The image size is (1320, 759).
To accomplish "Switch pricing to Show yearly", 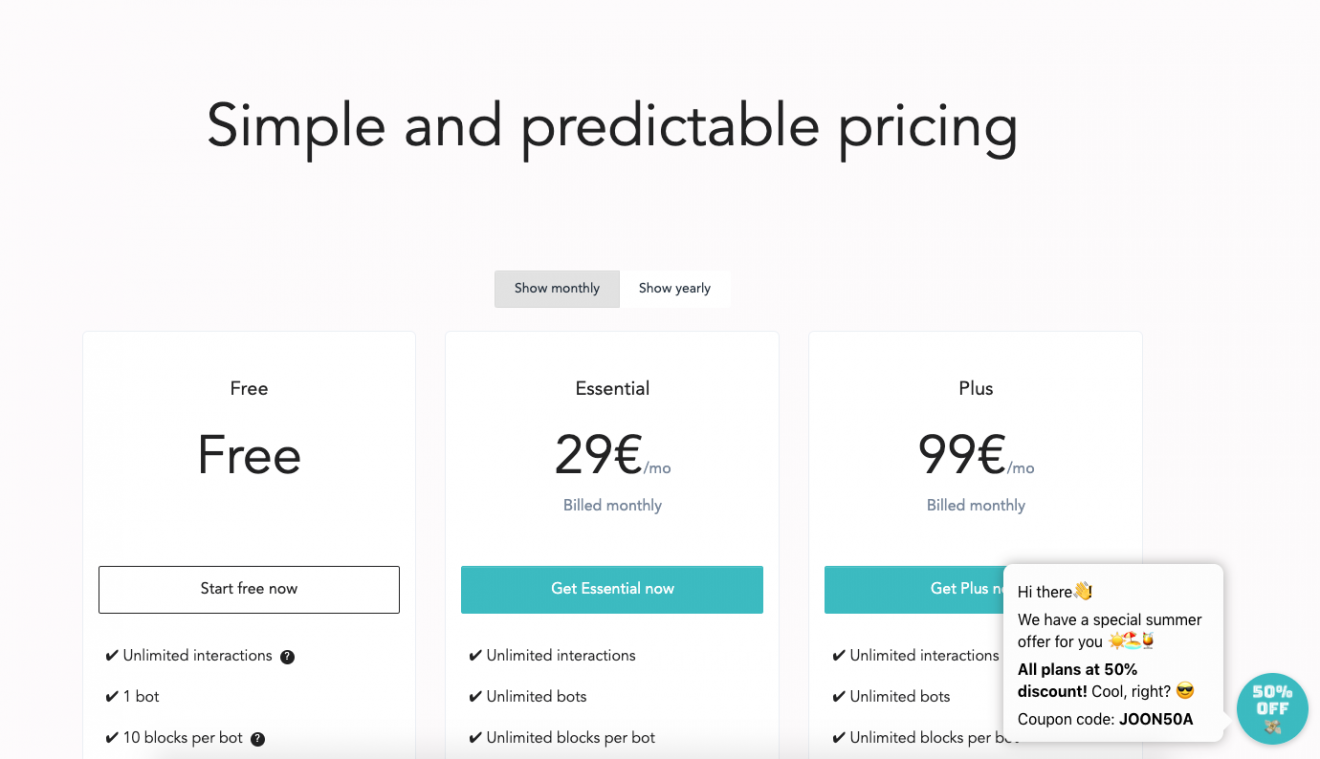I will click(675, 289).
